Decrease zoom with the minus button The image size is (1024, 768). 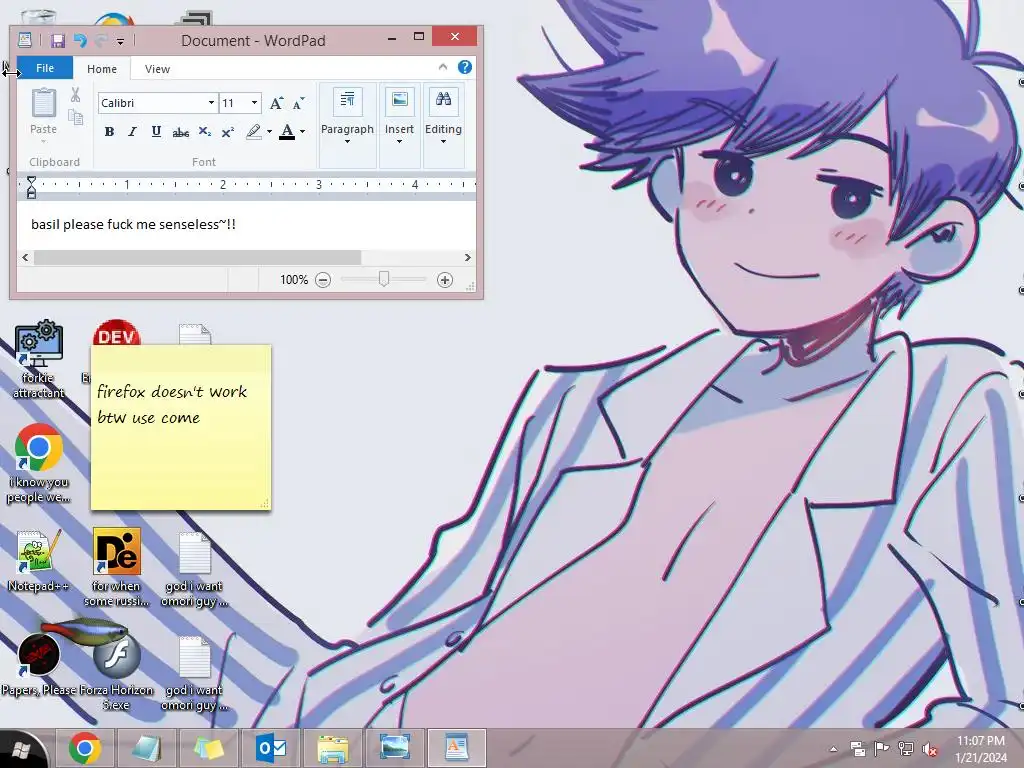click(x=323, y=280)
